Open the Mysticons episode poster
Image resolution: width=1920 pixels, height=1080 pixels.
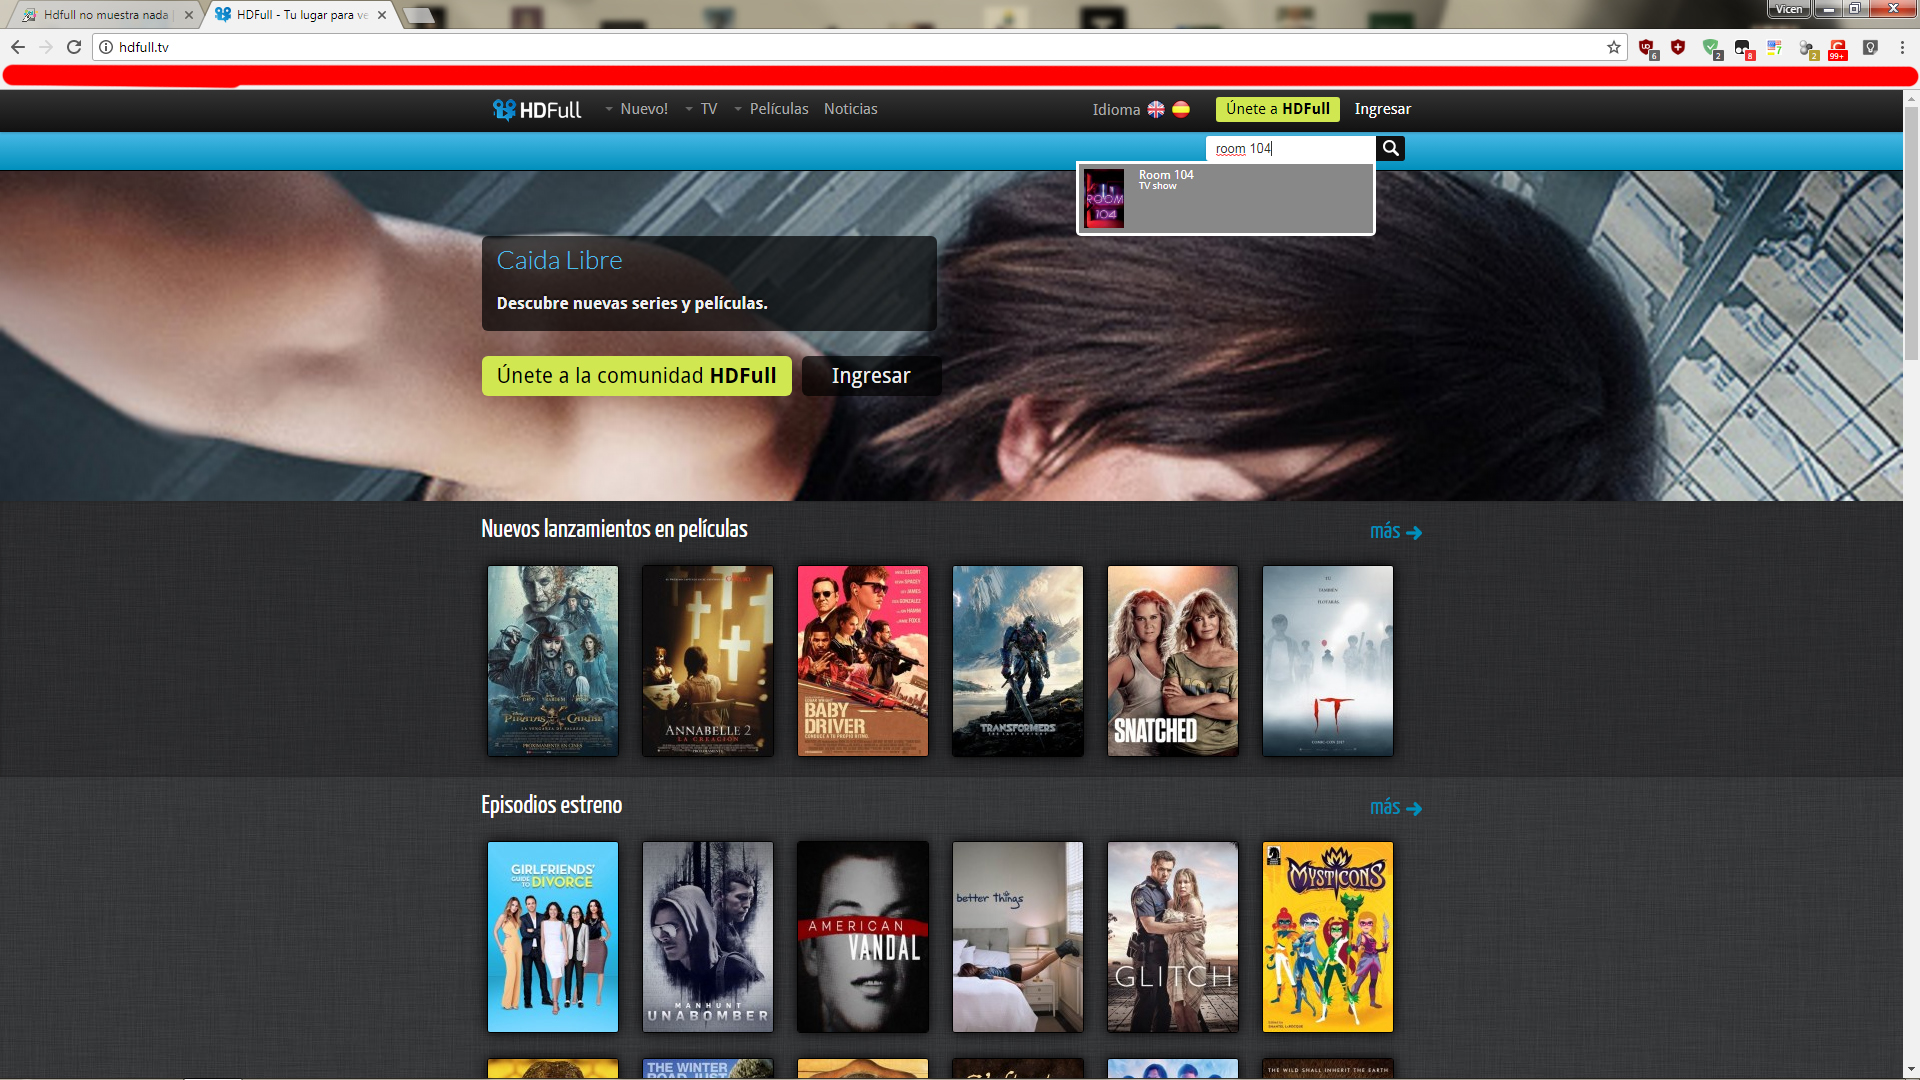tap(1328, 937)
